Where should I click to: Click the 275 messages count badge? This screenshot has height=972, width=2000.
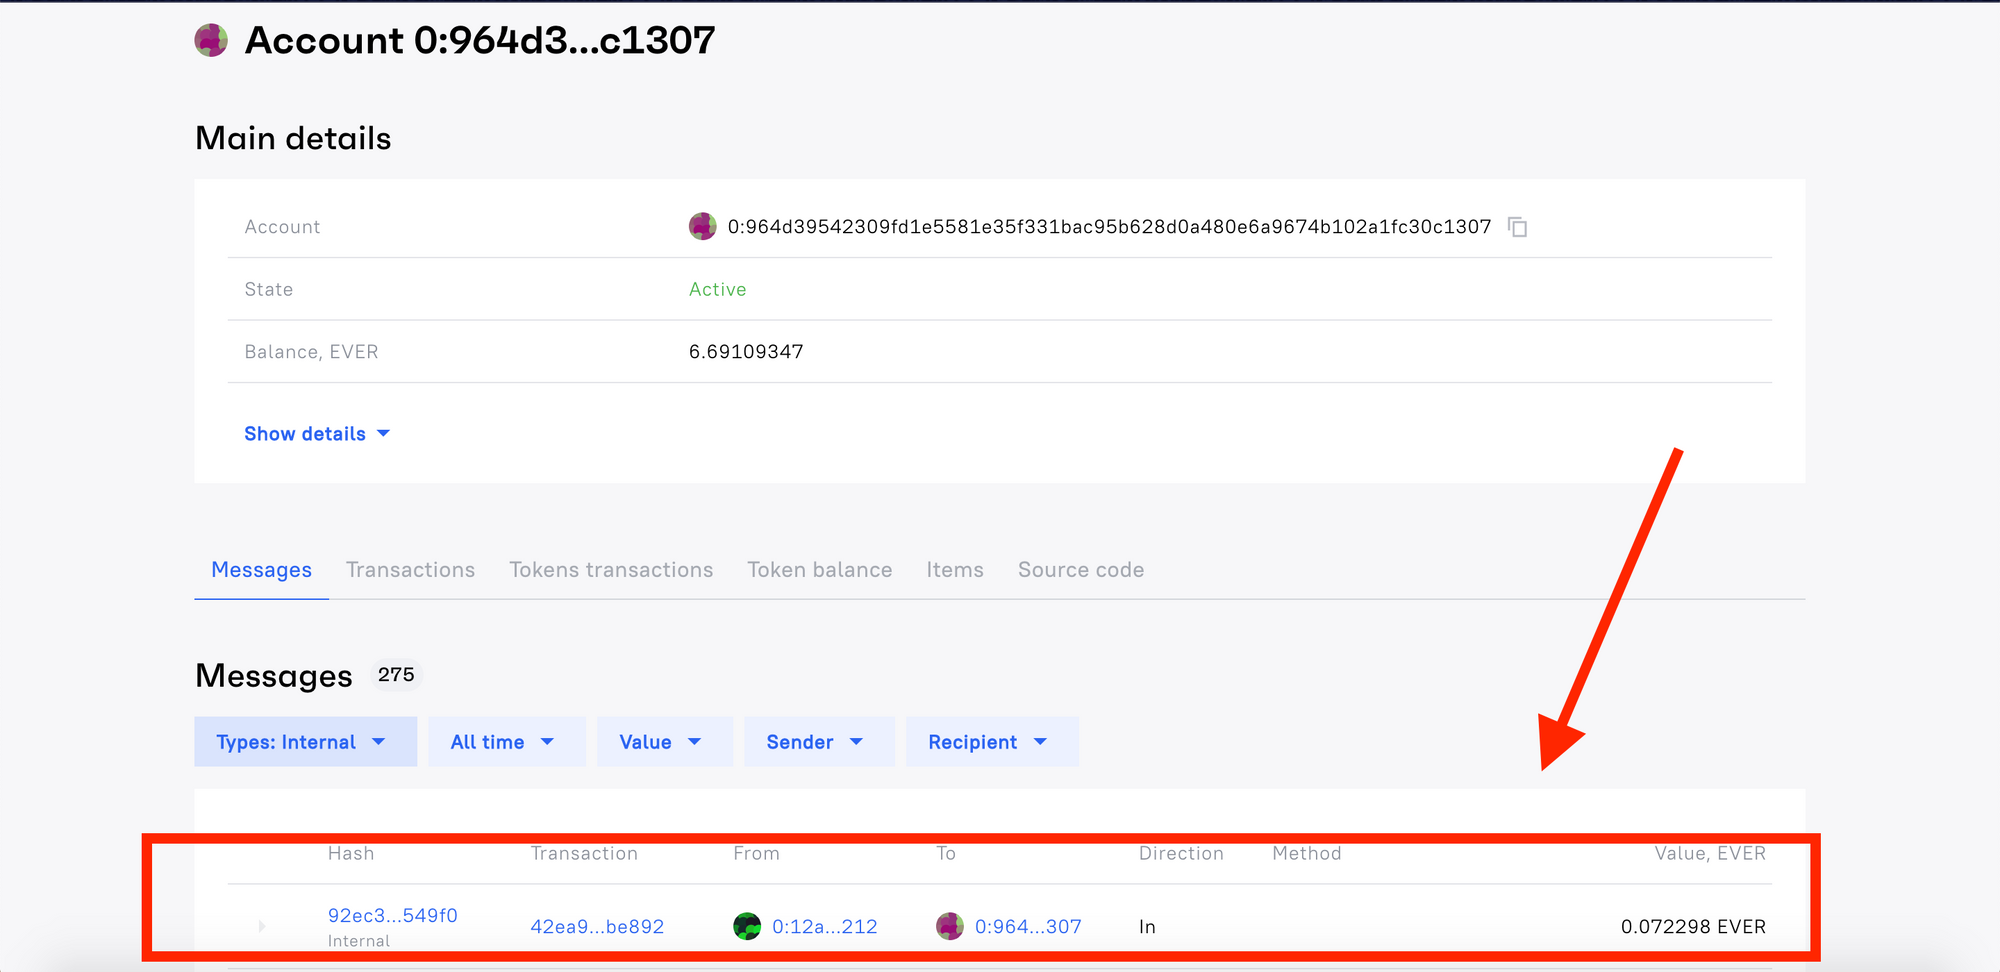click(x=396, y=675)
